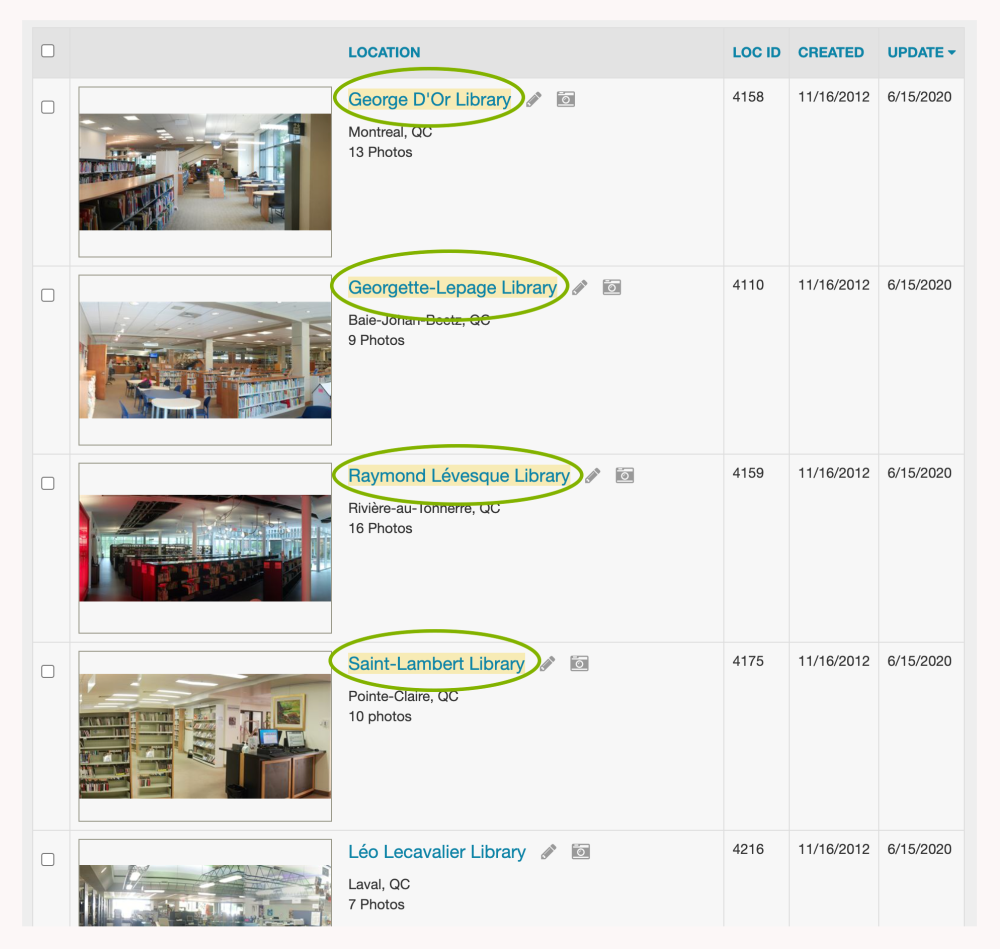Click the '16 Photos' text
1000x949 pixels.
click(380, 529)
